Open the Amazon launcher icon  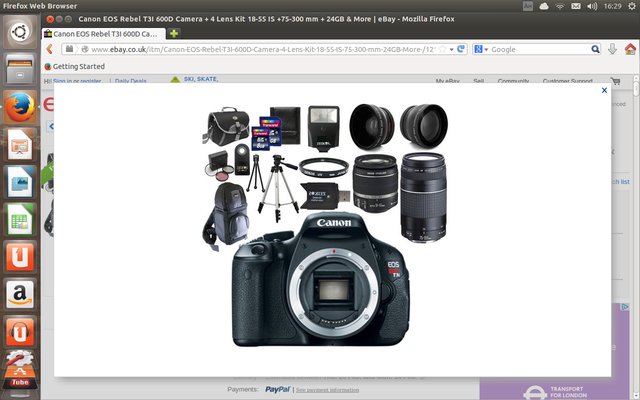[19, 293]
